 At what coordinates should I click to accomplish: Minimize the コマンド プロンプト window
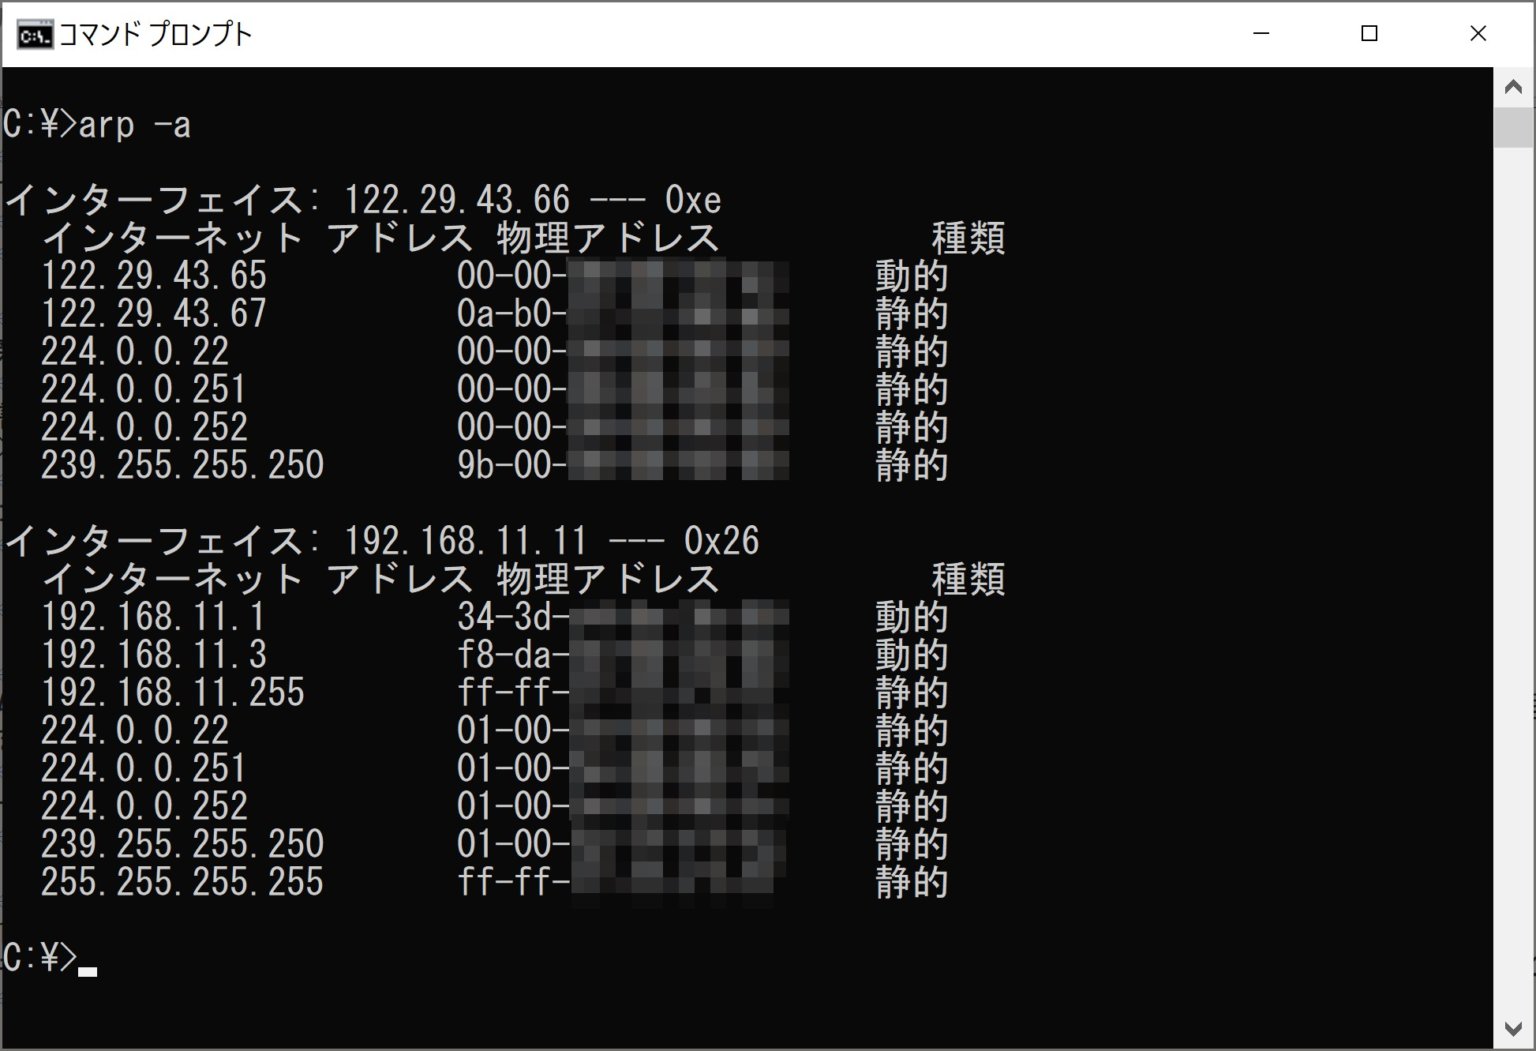click(x=1261, y=34)
